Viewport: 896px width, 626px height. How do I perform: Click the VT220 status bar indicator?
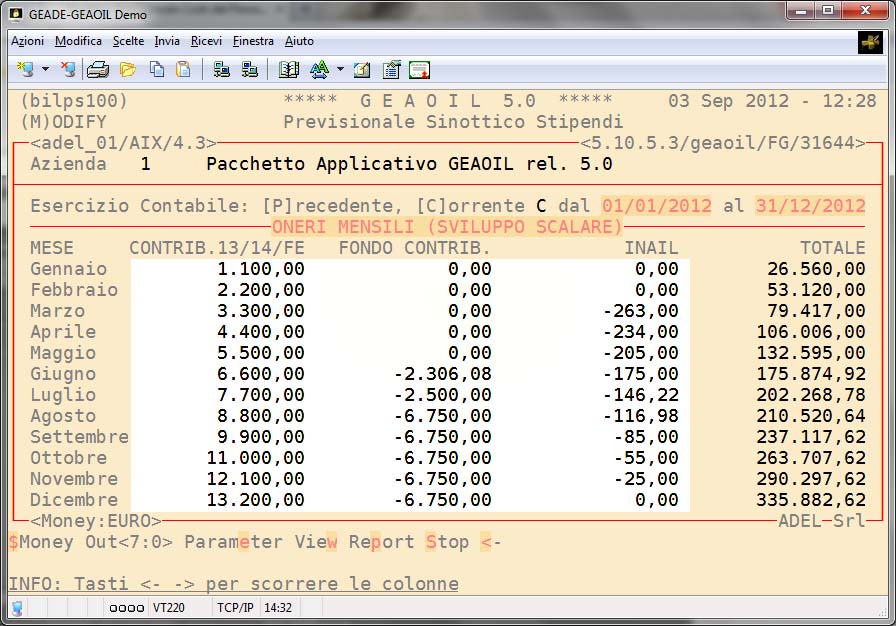coord(168,608)
